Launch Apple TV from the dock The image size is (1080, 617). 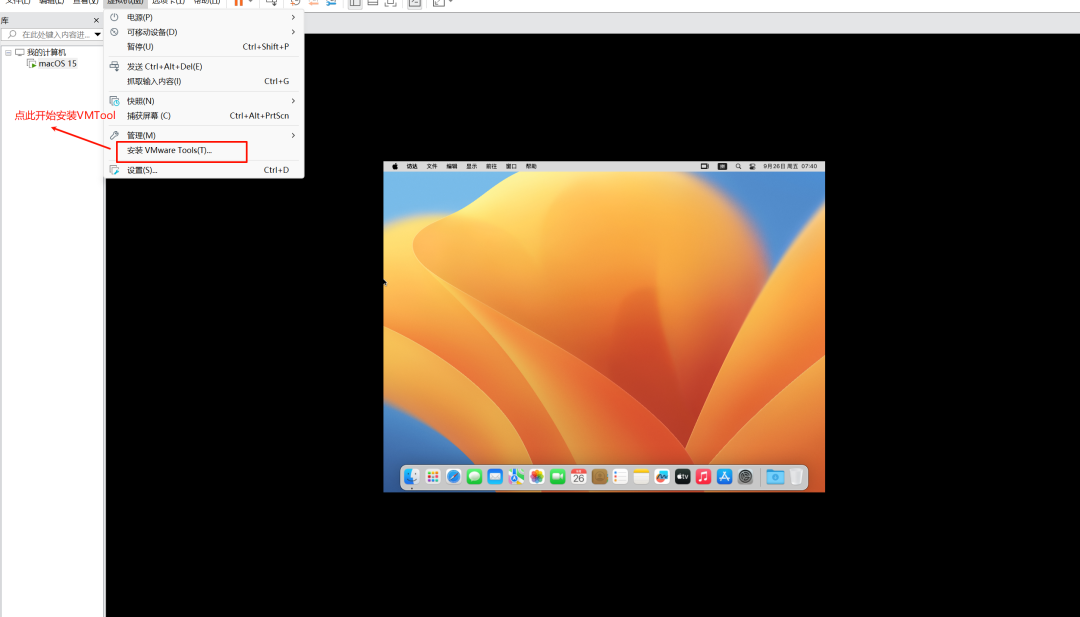click(x=683, y=477)
